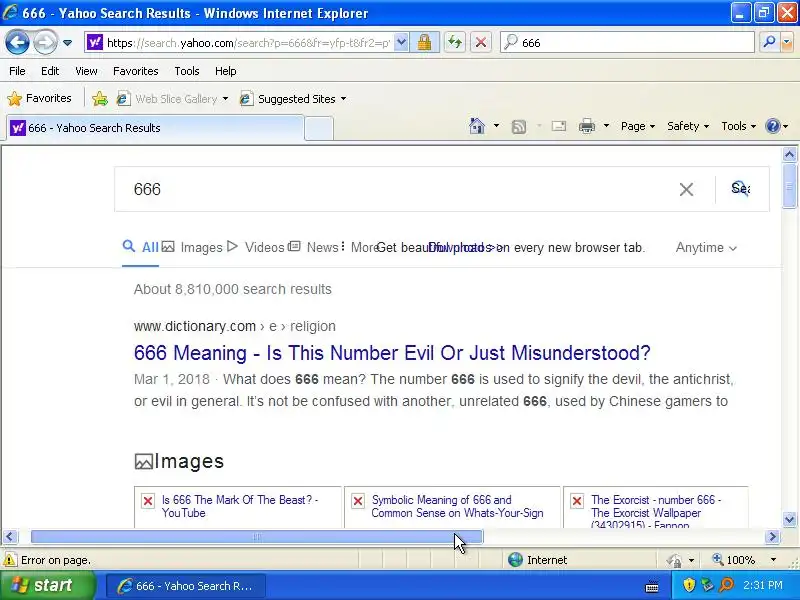Open the Safety command menu
Image resolution: width=800 pixels, height=600 pixels.
pyautogui.click(x=688, y=126)
